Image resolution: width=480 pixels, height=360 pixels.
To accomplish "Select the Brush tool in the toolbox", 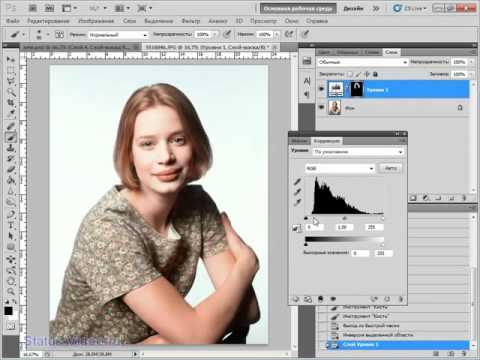I will pos(11,137).
